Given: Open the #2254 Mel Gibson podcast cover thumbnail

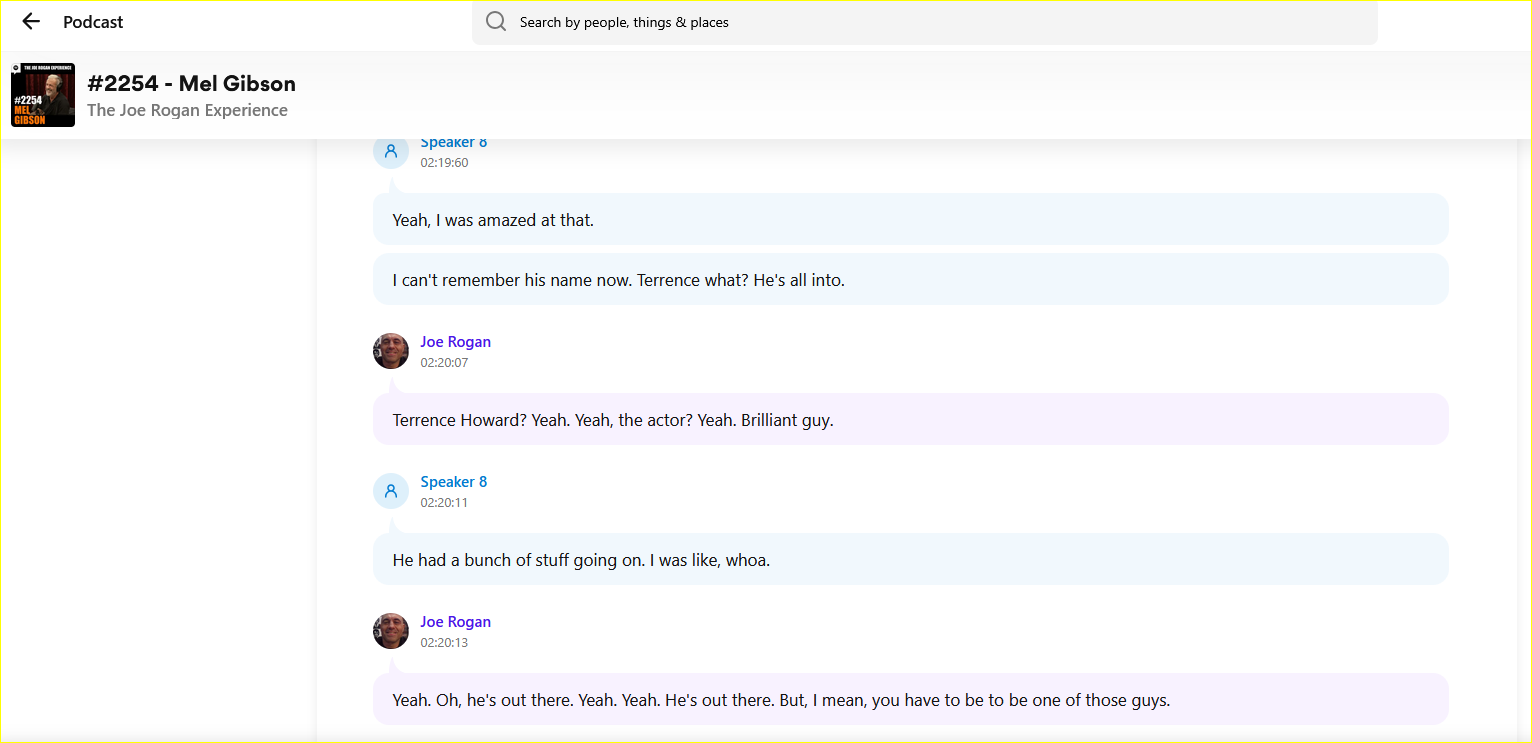Looking at the screenshot, I should click(x=43, y=95).
